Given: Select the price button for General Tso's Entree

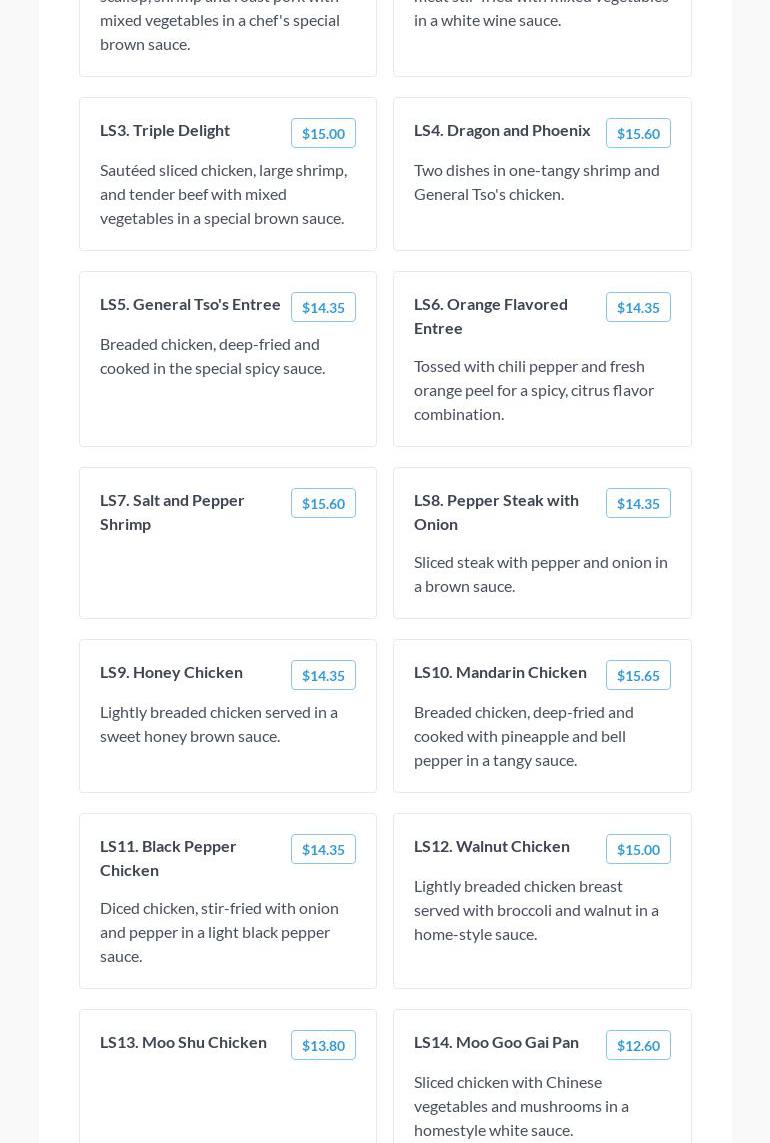Looking at the screenshot, I should click(323, 307).
